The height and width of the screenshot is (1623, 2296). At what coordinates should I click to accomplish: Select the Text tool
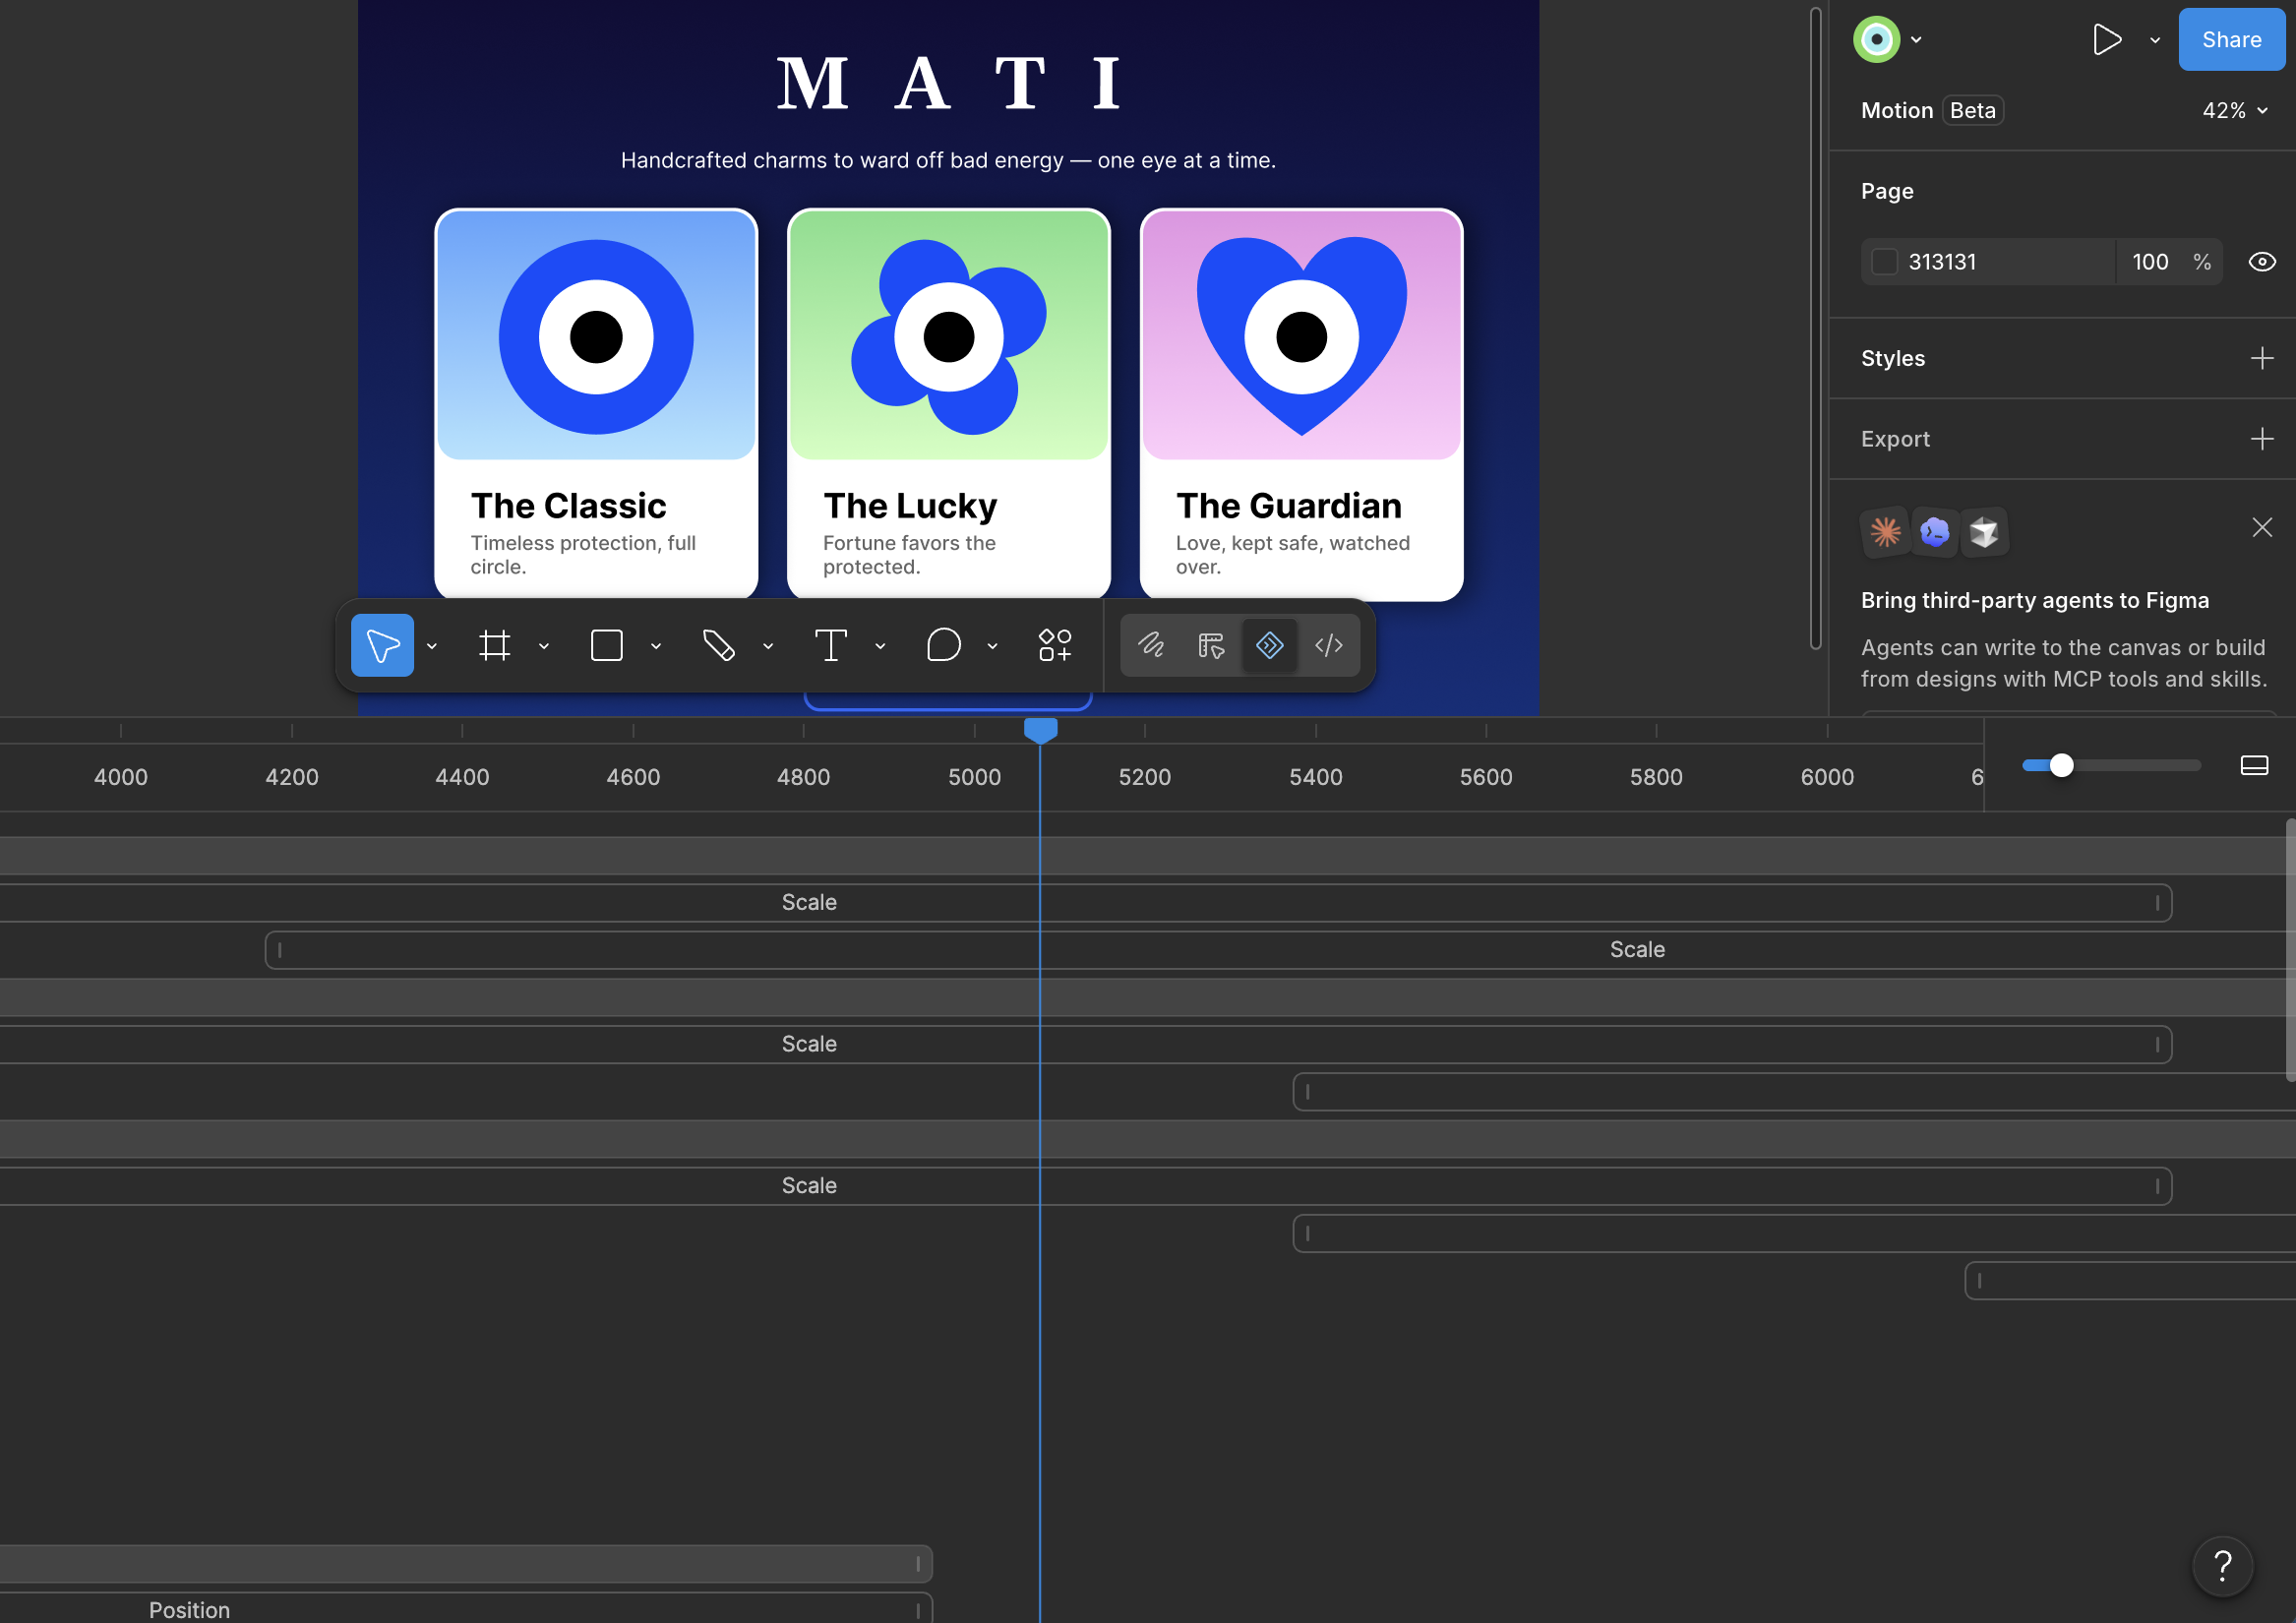tap(830, 645)
